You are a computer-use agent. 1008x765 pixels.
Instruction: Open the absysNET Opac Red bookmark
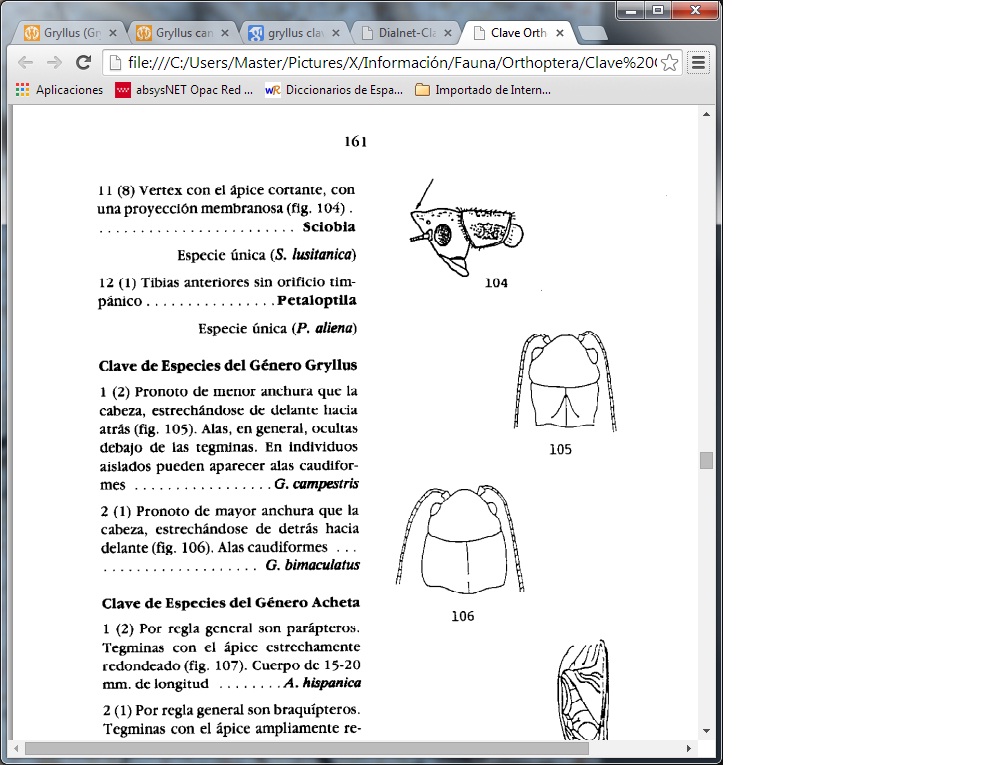tap(184, 90)
